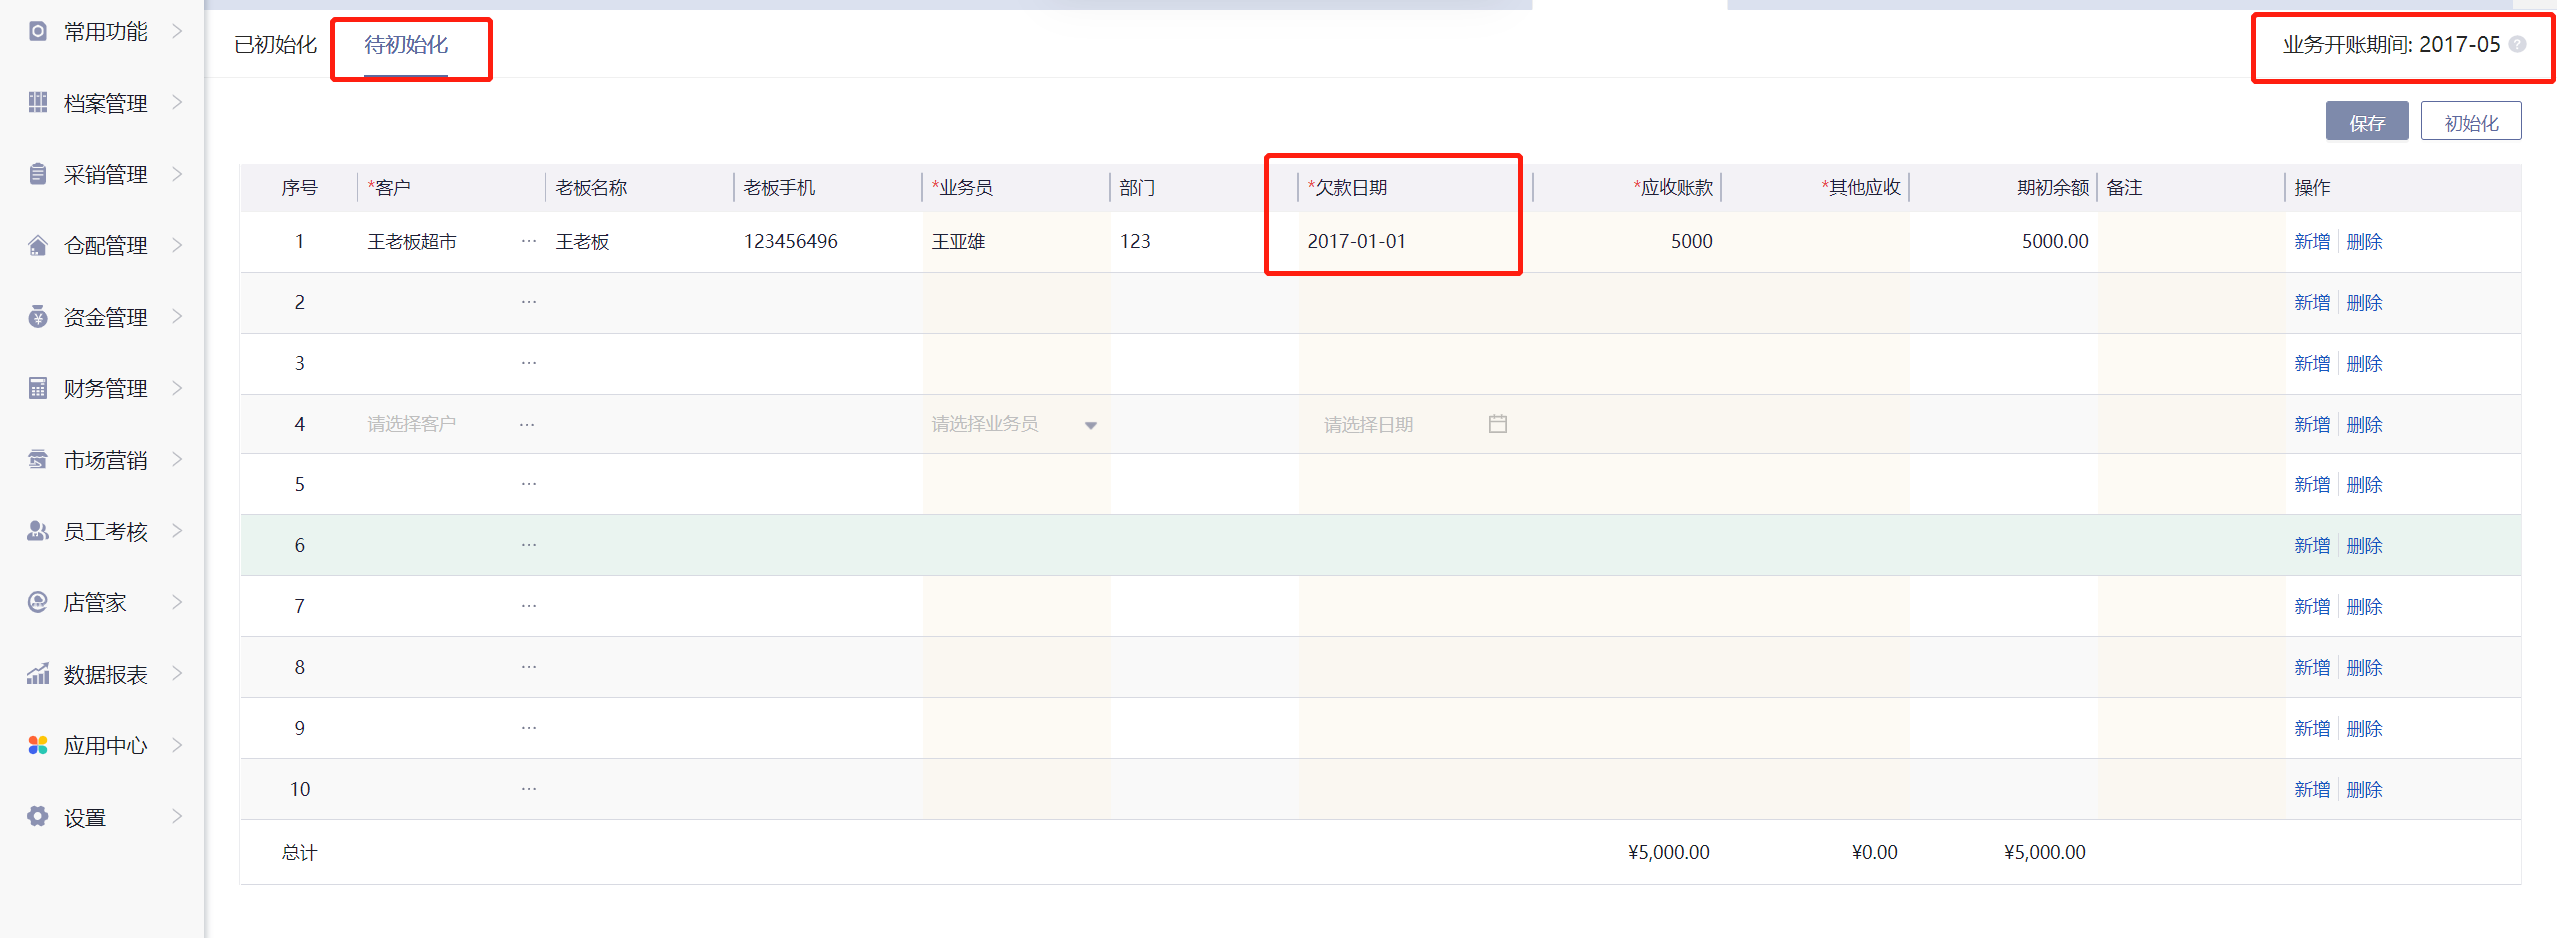This screenshot has height=938, width=2557.
Task: Click the 设置 gear icon
Action: (x=38, y=817)
